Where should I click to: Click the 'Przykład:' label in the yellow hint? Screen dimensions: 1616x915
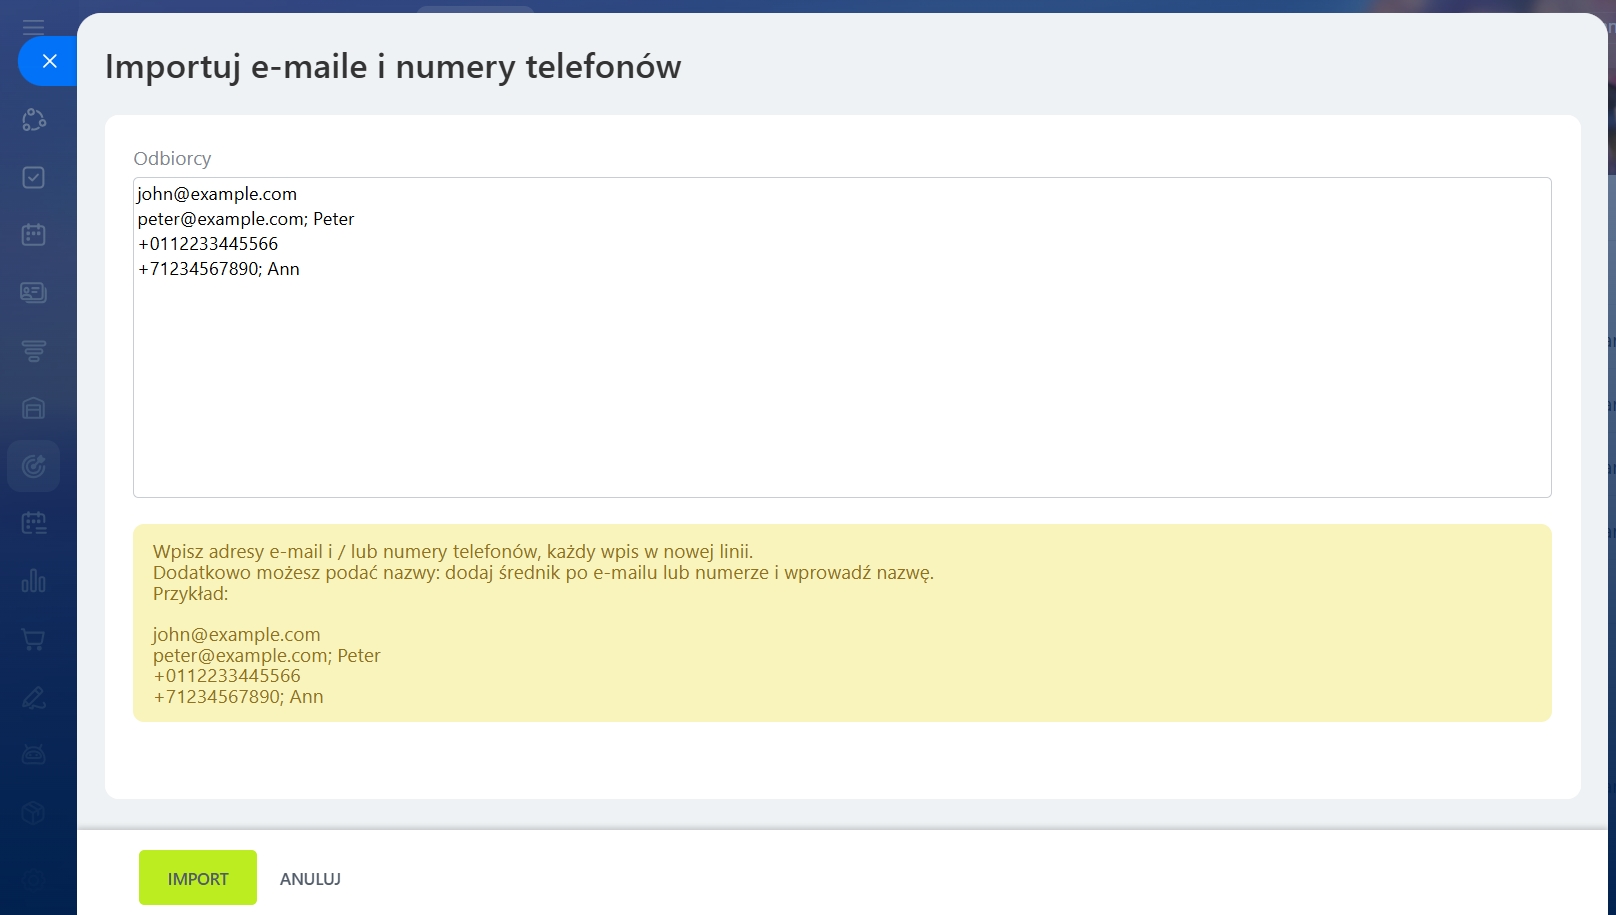point(190,594)
